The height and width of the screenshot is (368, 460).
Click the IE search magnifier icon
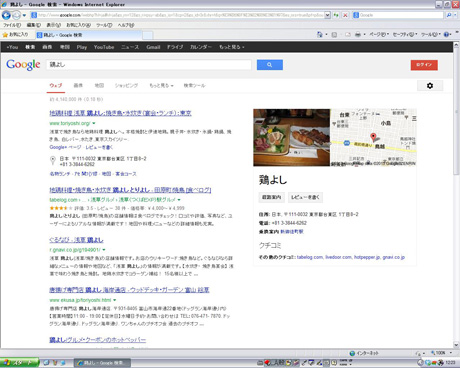[449, 15]
